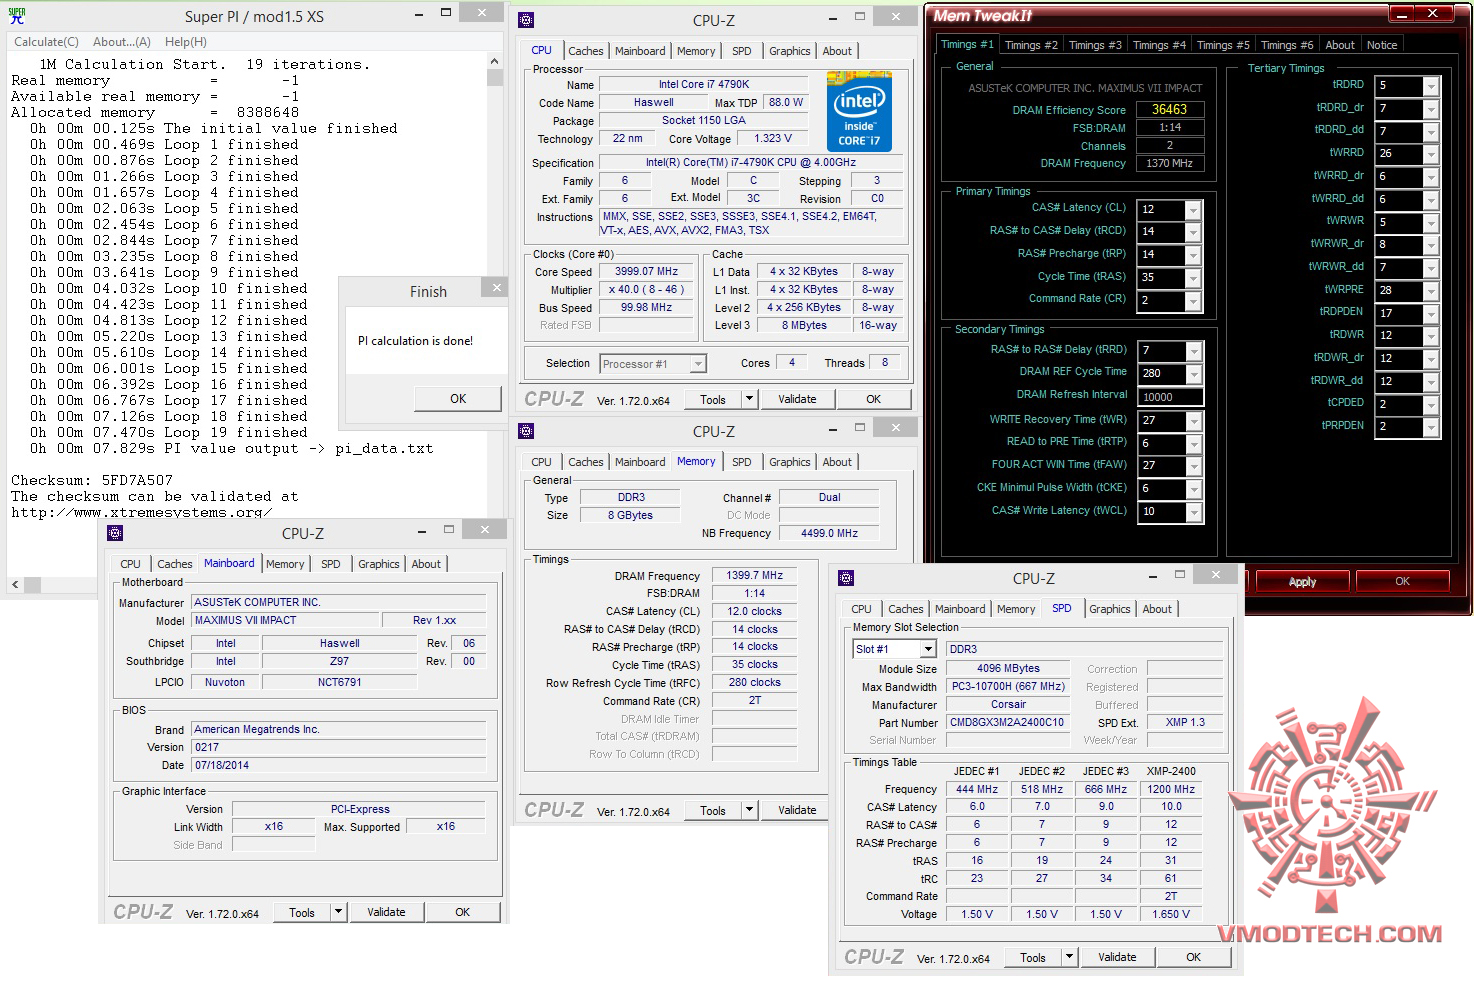
Task: Click OK in the PI calculation done dialog
Action: pos(457,398)
